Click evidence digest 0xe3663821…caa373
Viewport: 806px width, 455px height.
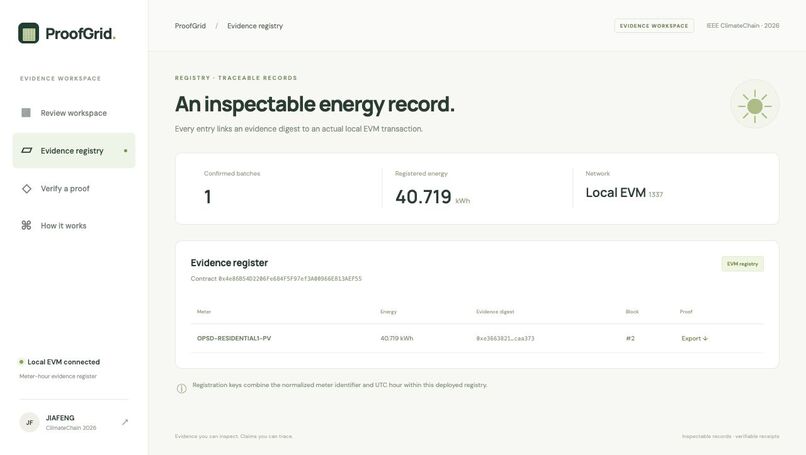pyautogui.click(x=505, y=338)
